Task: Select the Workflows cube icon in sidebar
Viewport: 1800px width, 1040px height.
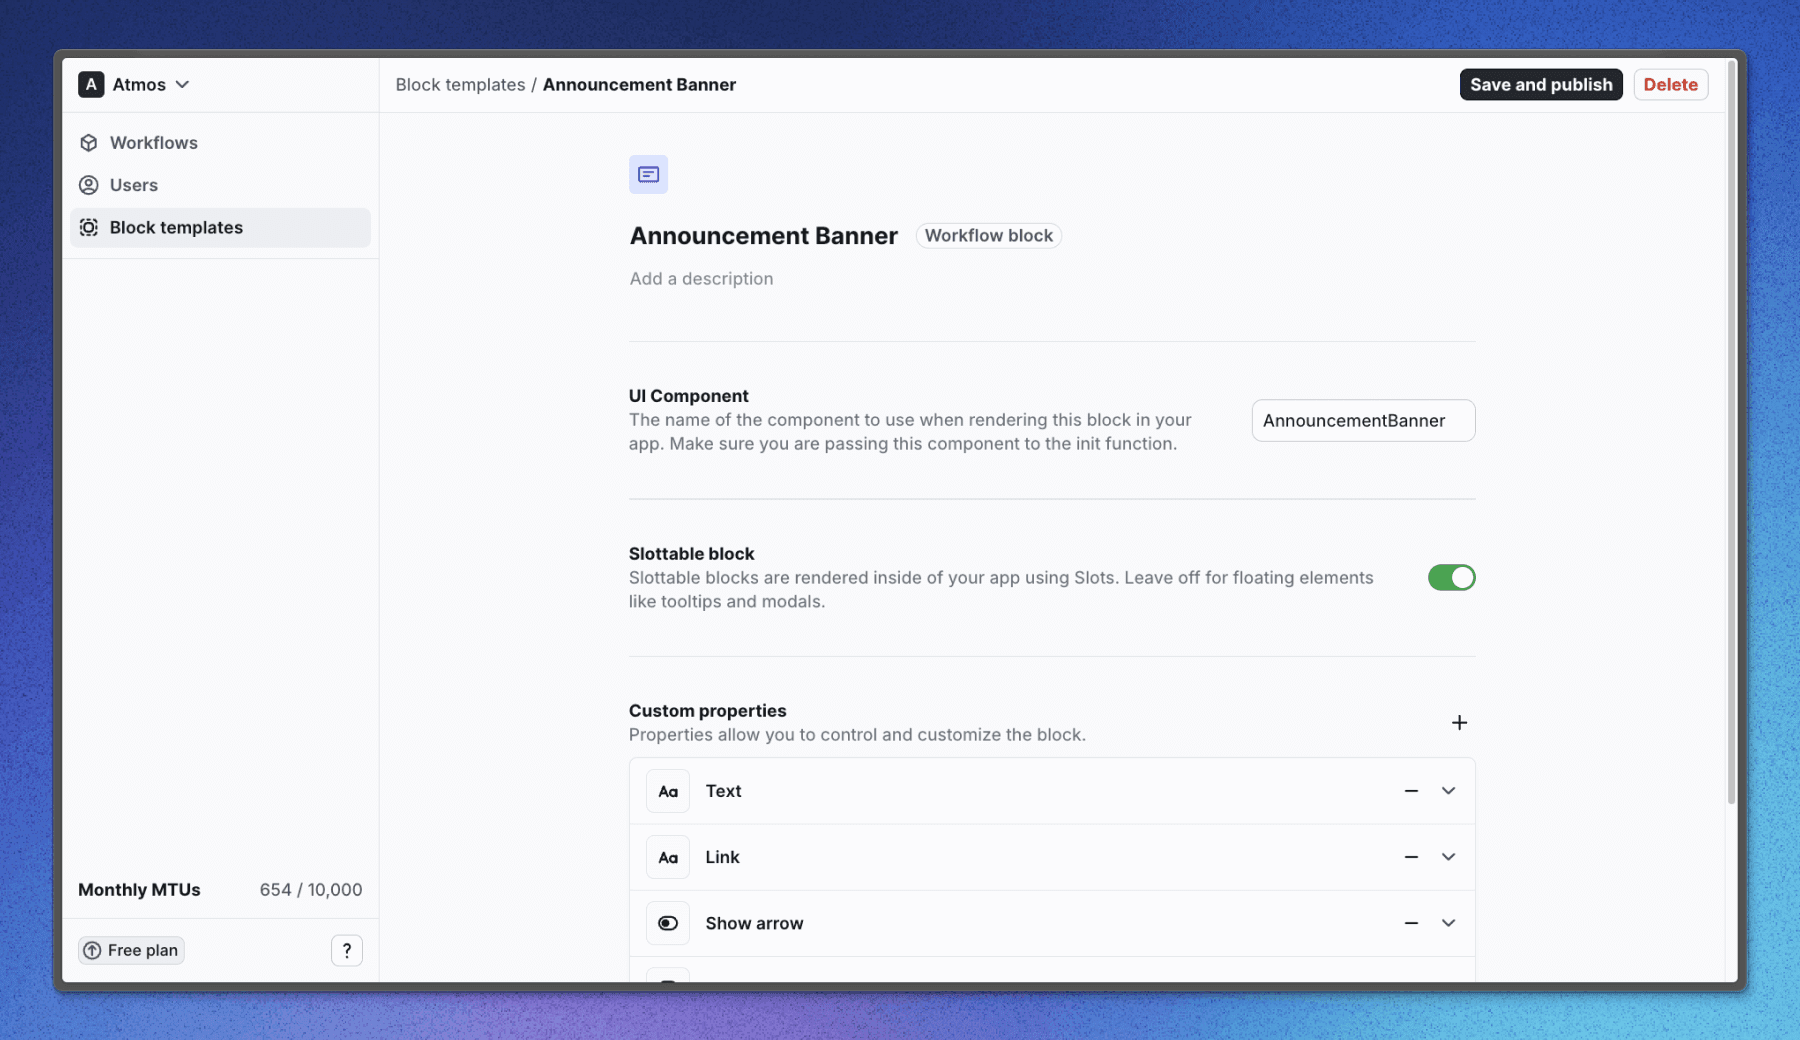Action: (x=90, y=142)
